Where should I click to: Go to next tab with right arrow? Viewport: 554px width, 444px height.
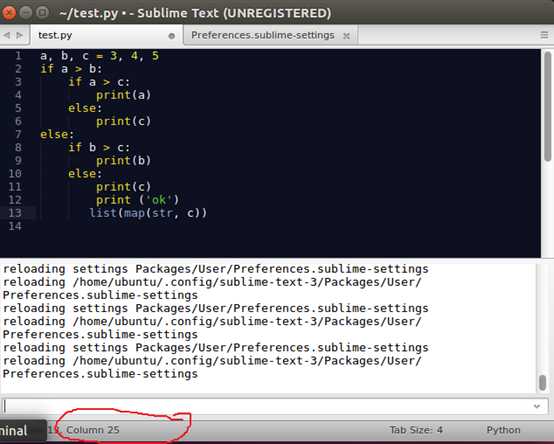20,35
